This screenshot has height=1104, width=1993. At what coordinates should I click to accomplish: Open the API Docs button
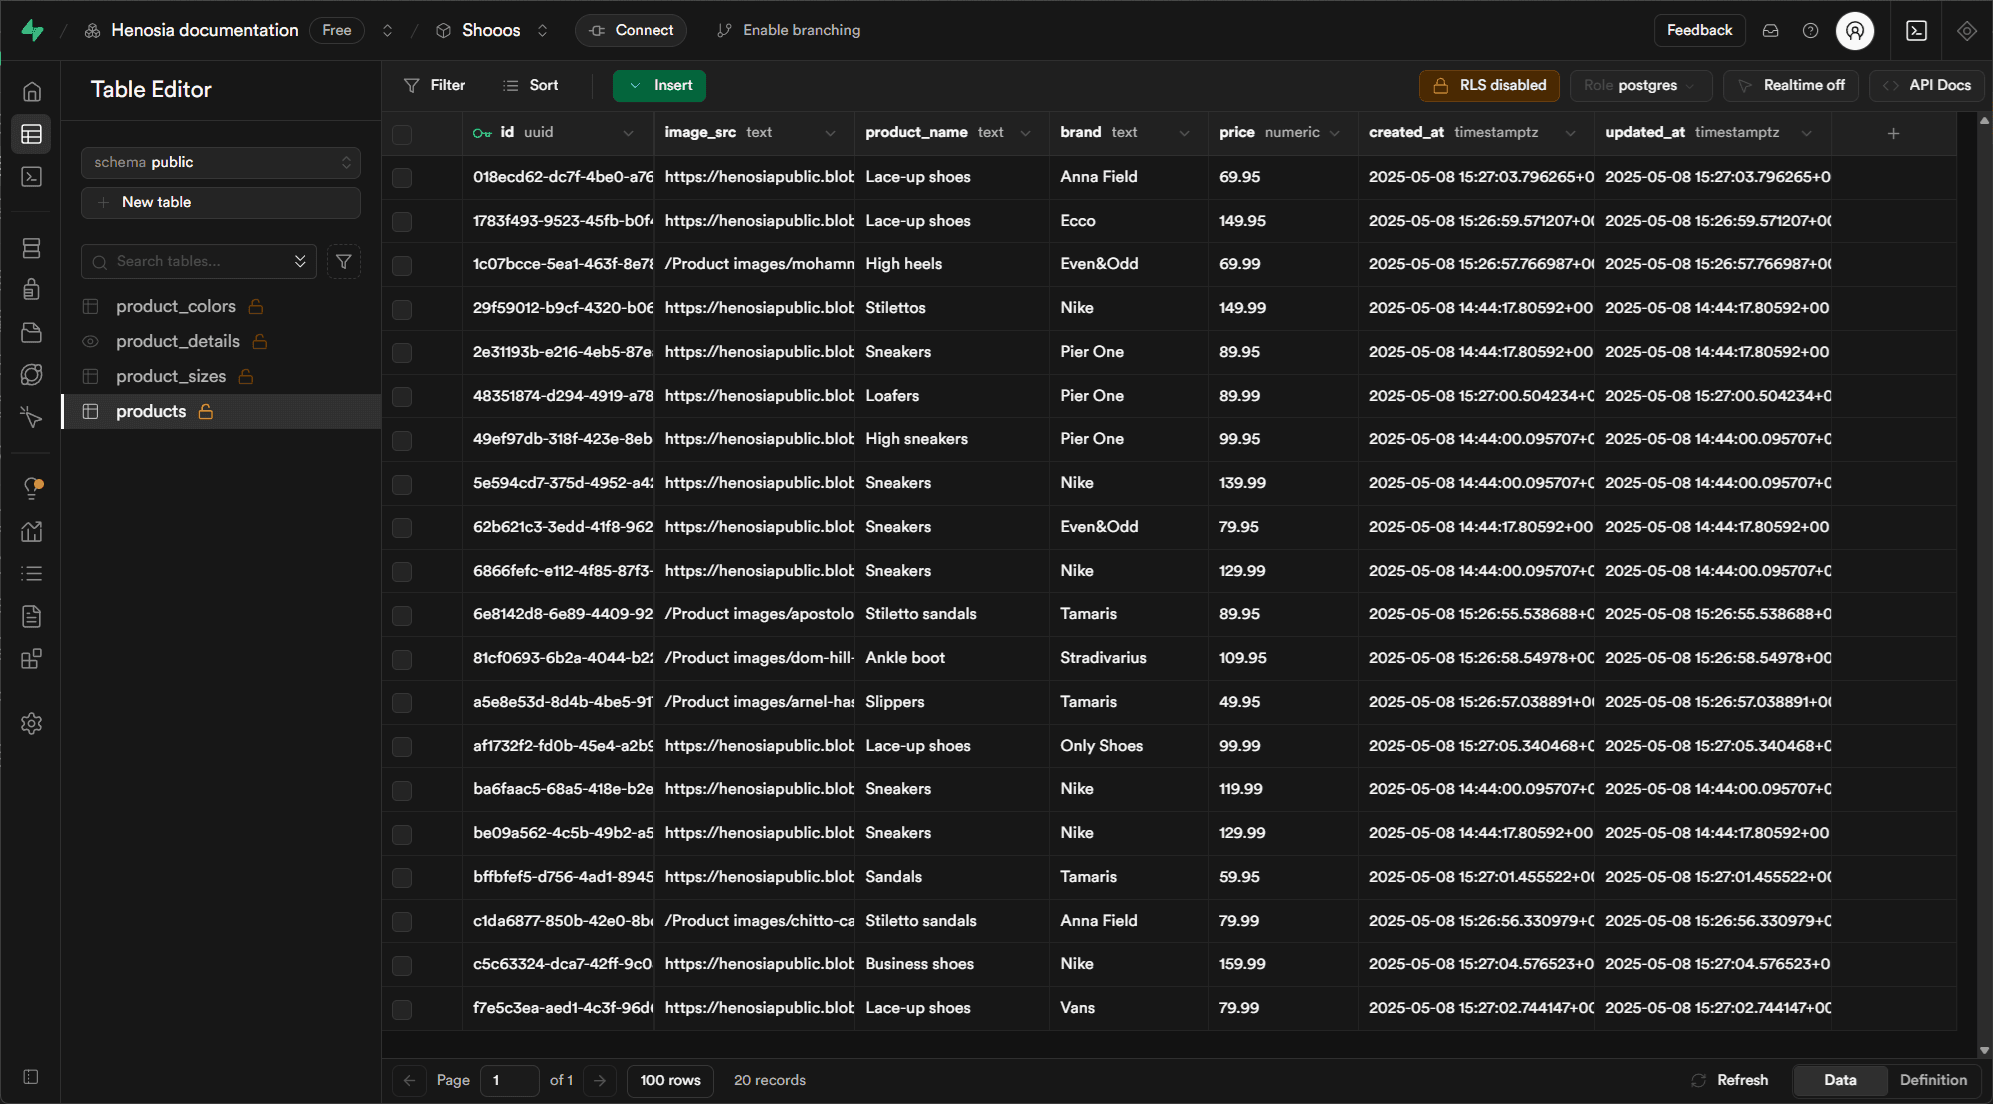[x=1927, y=86]
